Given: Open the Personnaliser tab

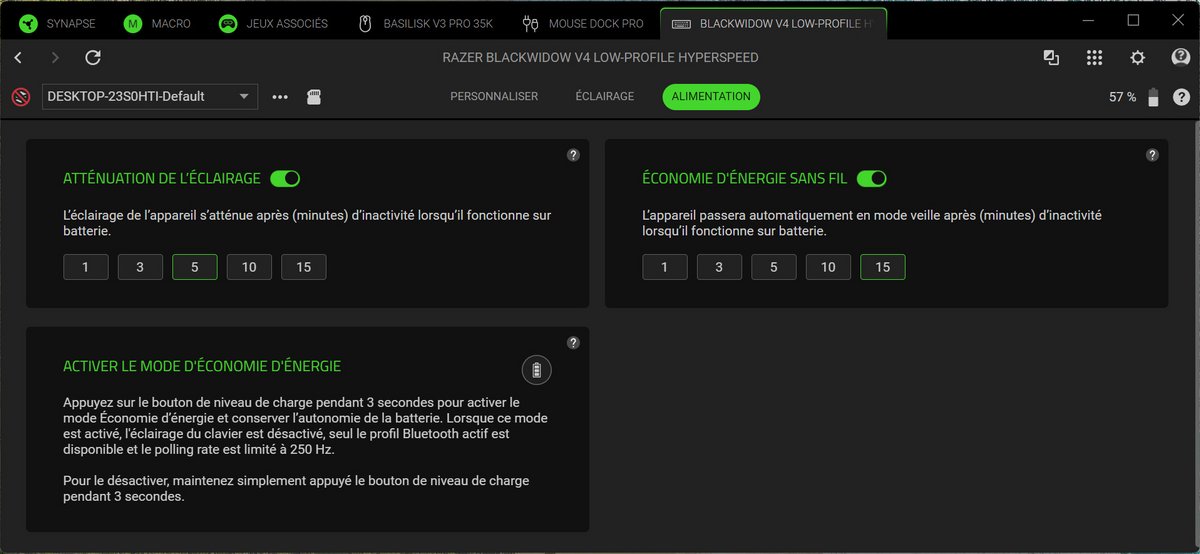Looking at the screenshot, I should (494, 97).
